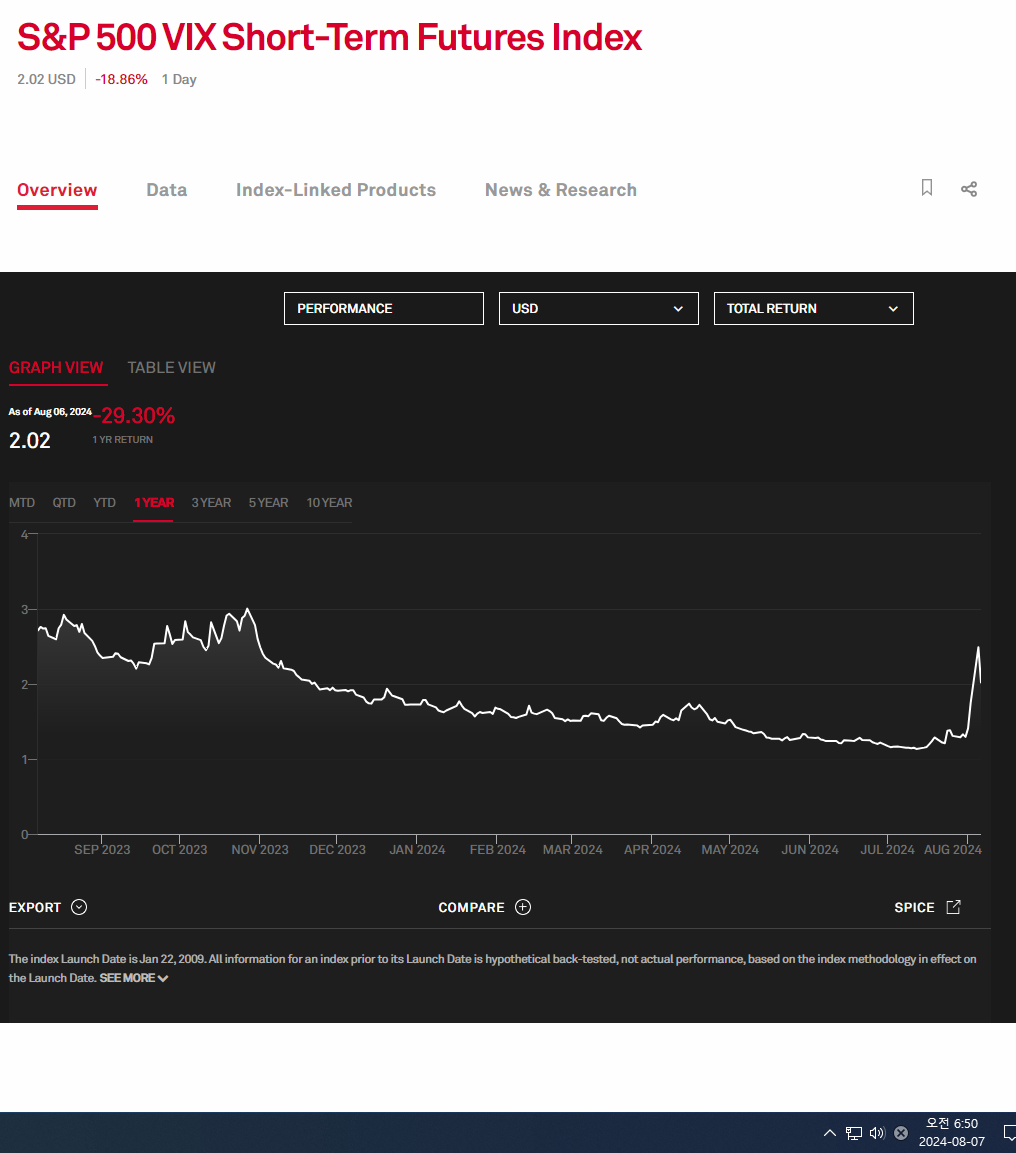The height and width of the screenshot is (1153, 1016).
Task: Click the index title heading
Action: (x=329, y=37)
